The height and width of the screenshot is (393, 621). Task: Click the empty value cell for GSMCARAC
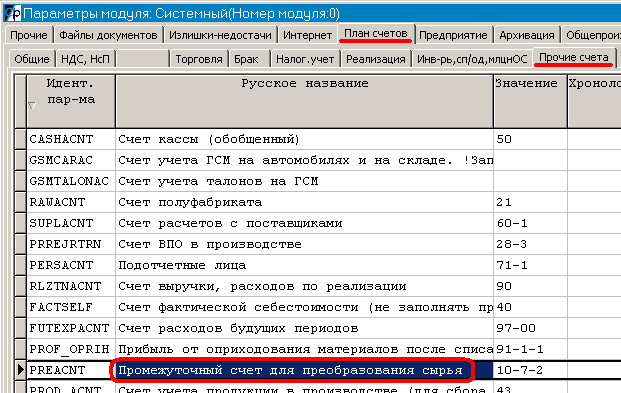tap(530, 160)
